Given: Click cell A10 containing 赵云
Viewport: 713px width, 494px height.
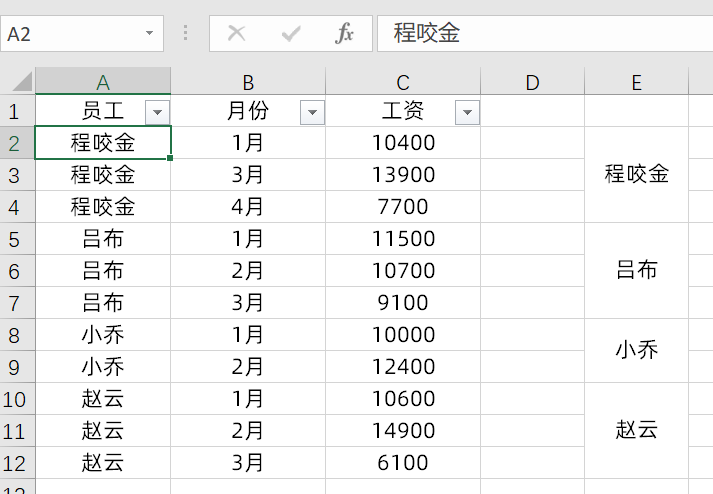Looking at the screenshot, I should (x=103, y=399).
